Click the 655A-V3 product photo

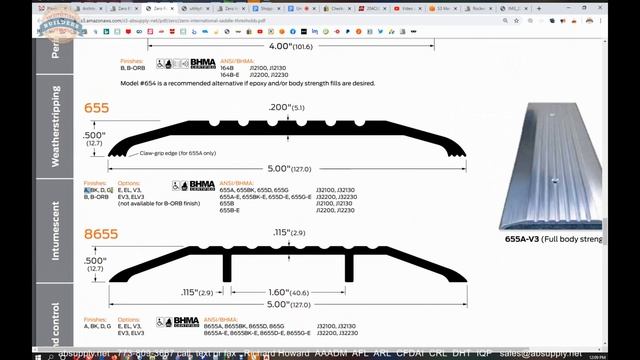550,167
